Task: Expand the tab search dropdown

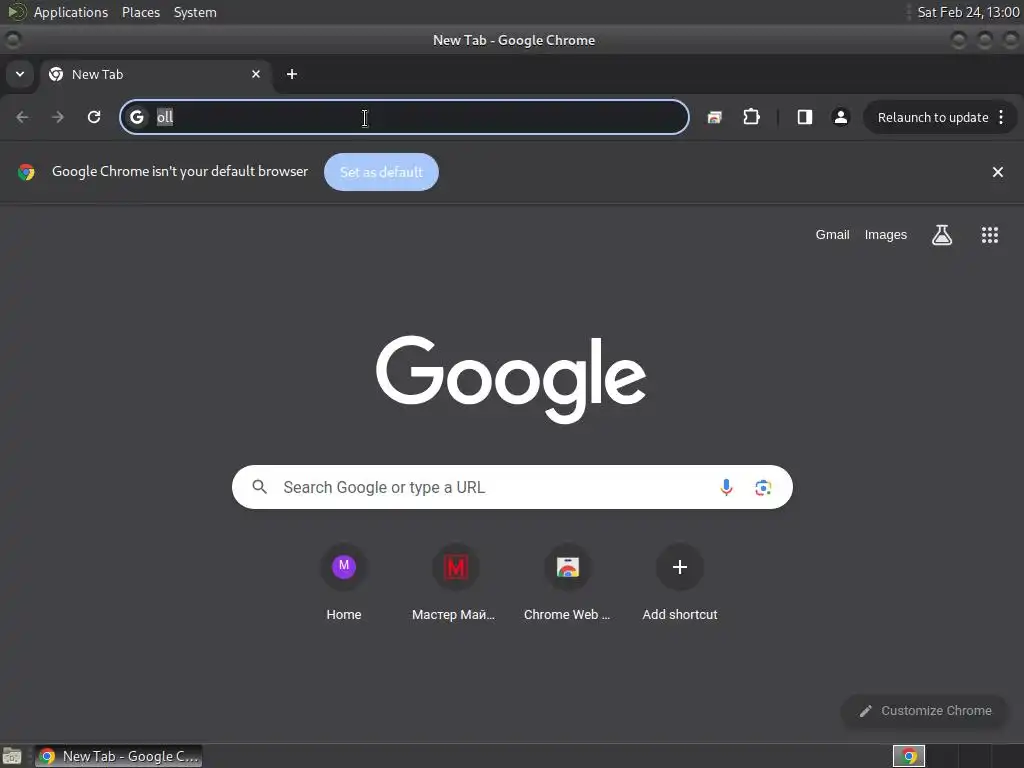Action: (x=20, y=74)
